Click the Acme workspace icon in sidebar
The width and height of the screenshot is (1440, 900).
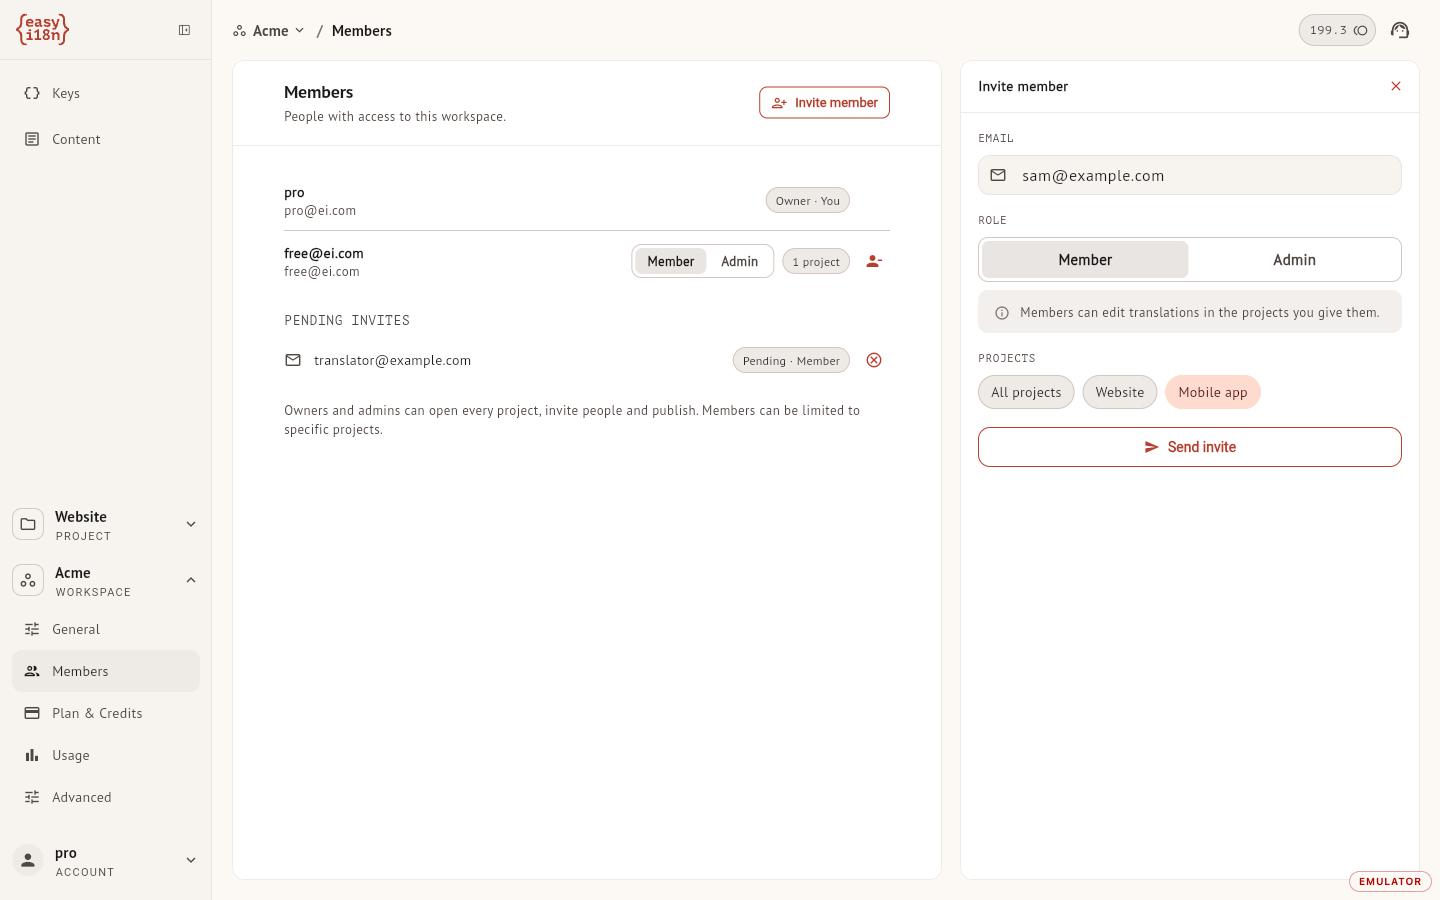[x=28, y=580]
